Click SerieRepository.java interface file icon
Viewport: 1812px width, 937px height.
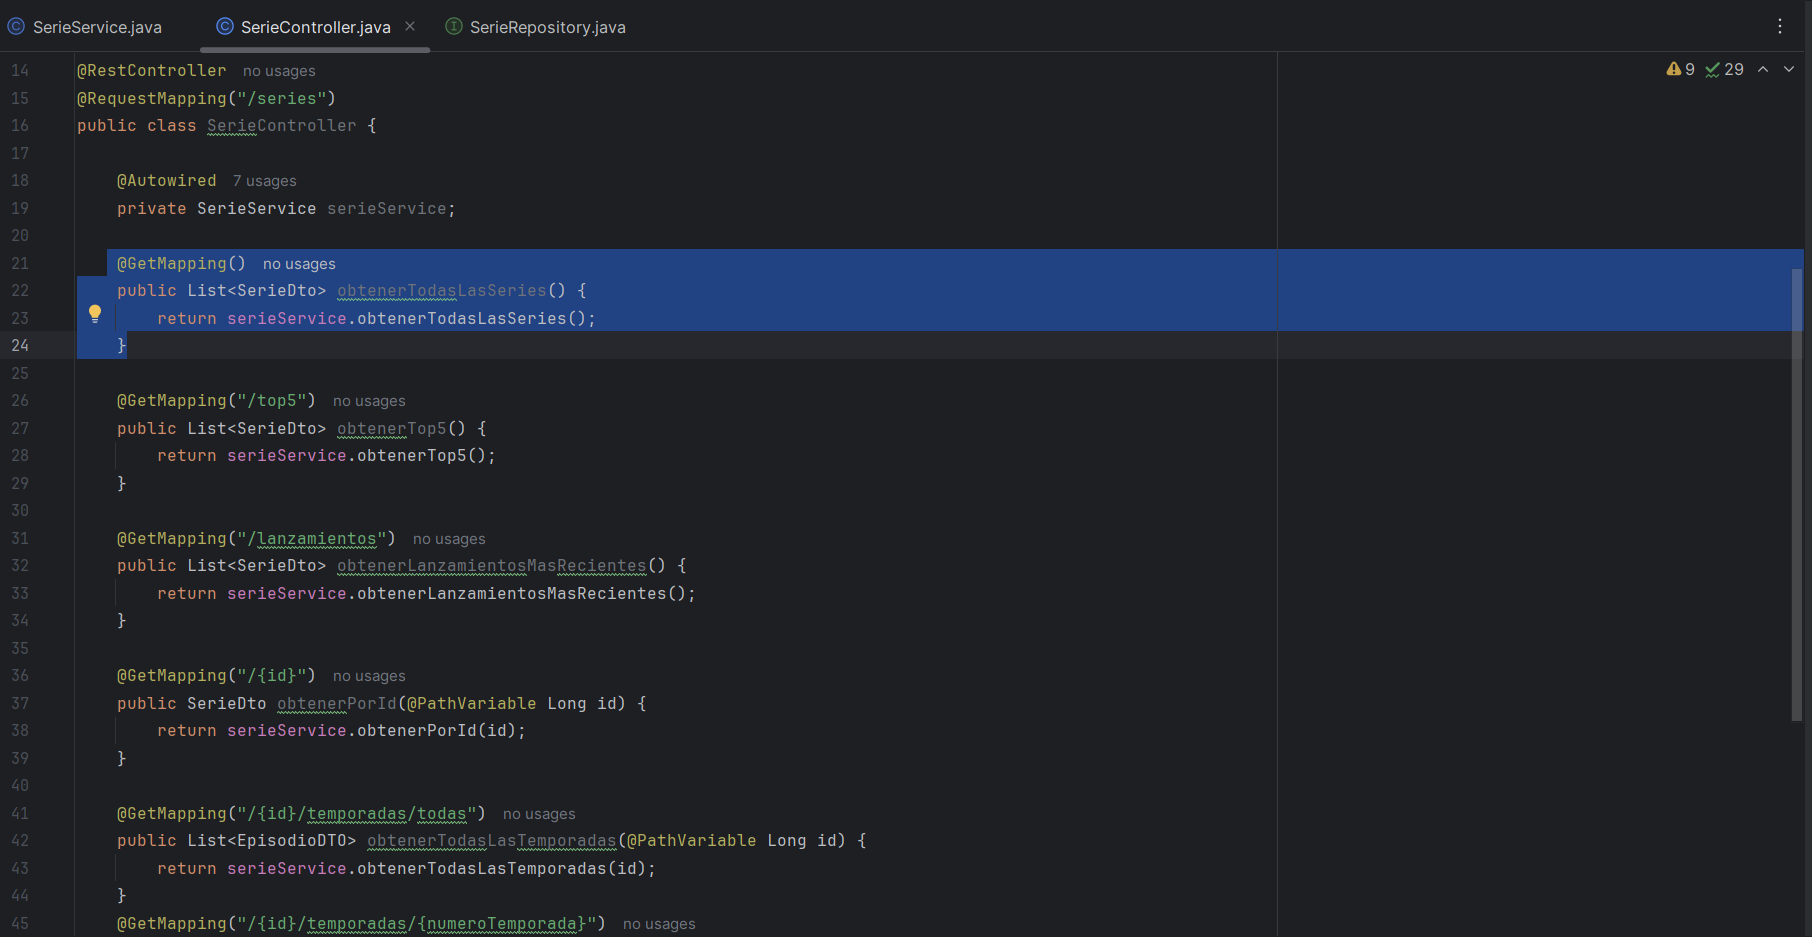pos(454,26)
